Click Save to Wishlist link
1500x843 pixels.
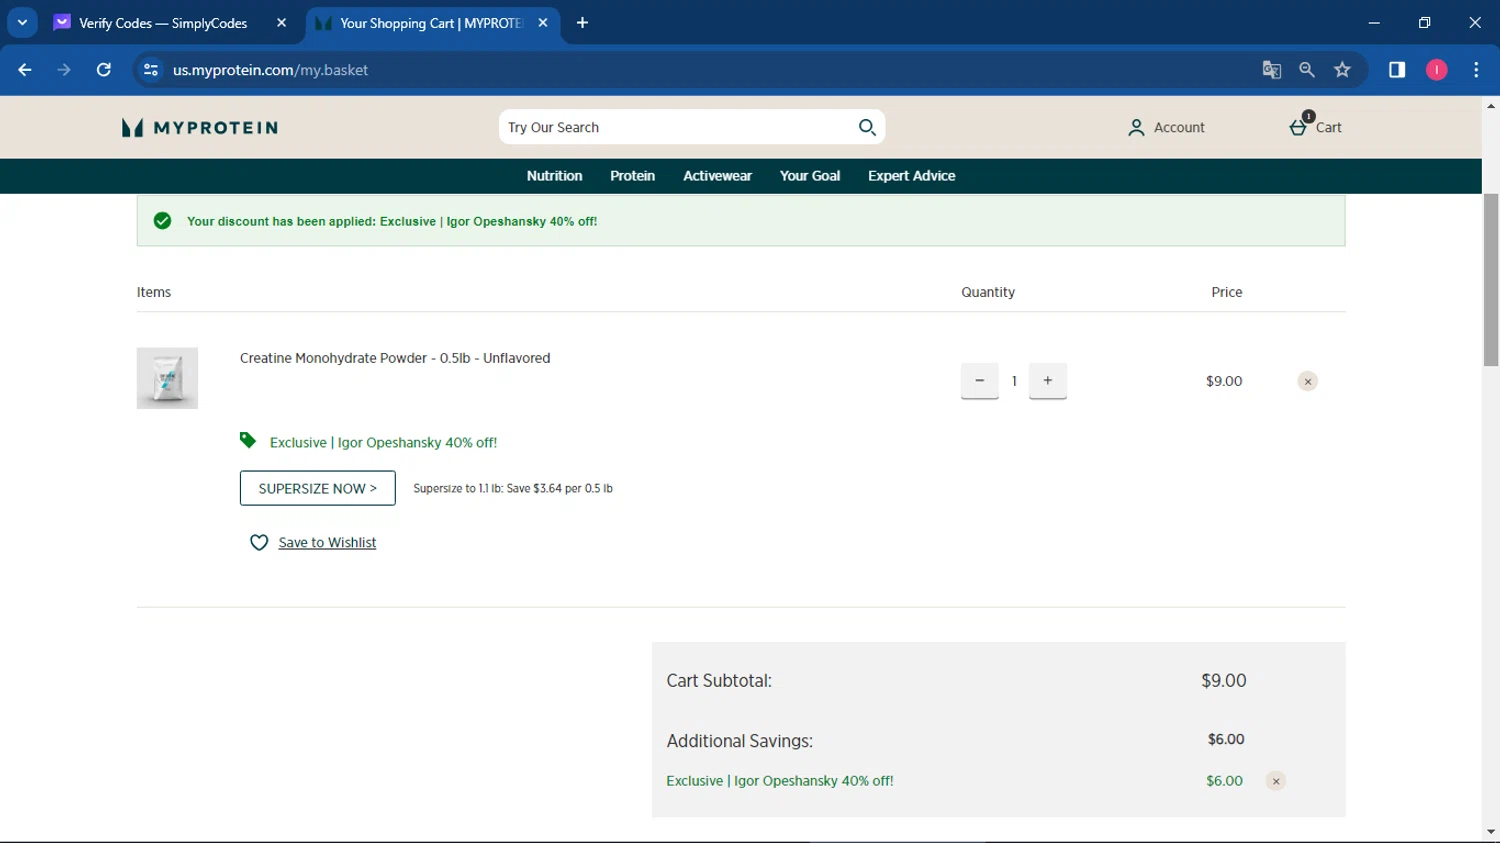tap(327, 542)
